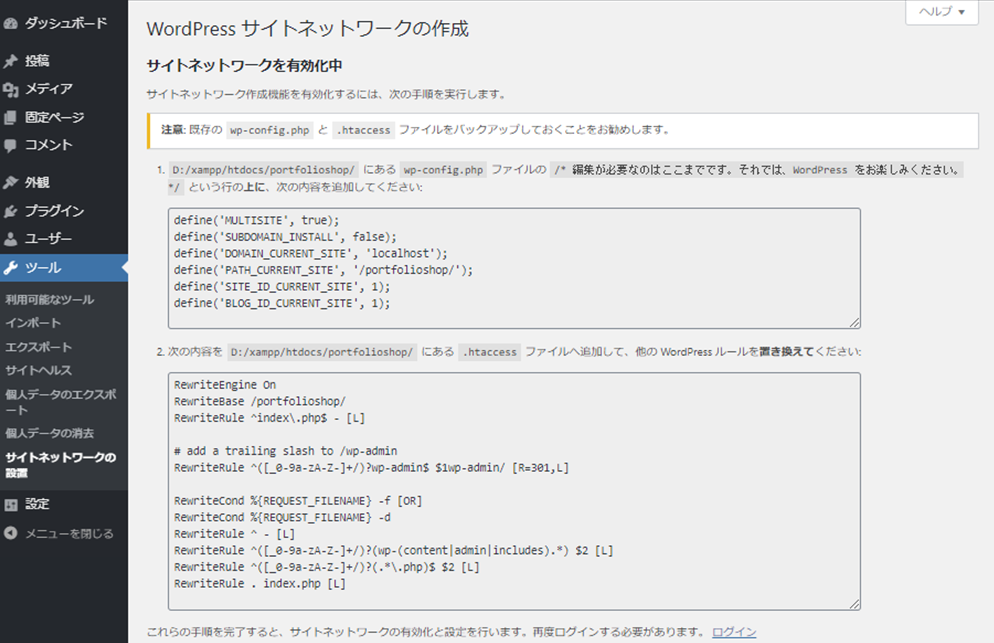Viewport: 994px width, 643px height.
Task: Open 利用可能なツール submenu link
Action: pyautogui.click(x=49, y=300)
